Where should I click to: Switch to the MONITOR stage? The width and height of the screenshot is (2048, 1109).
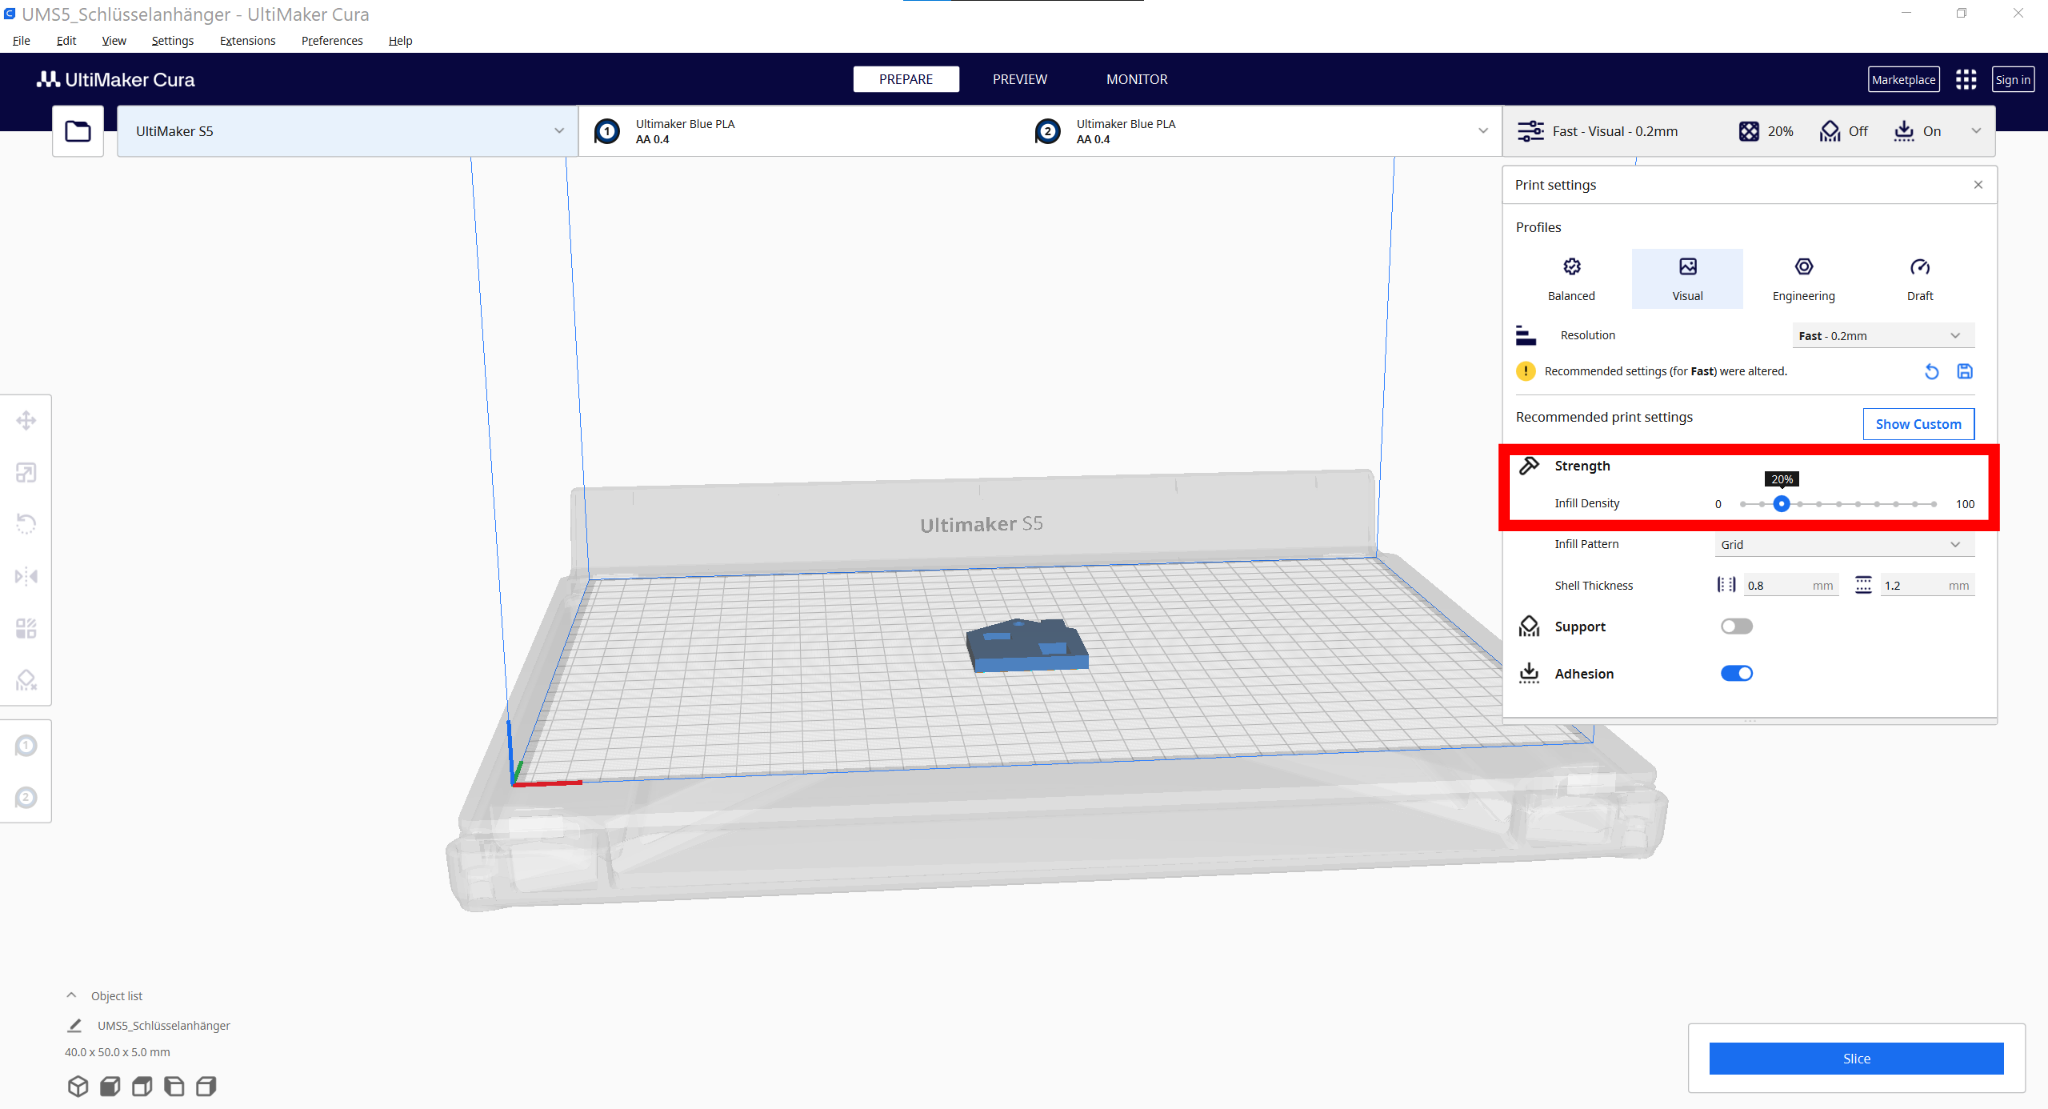[1137, 79]
